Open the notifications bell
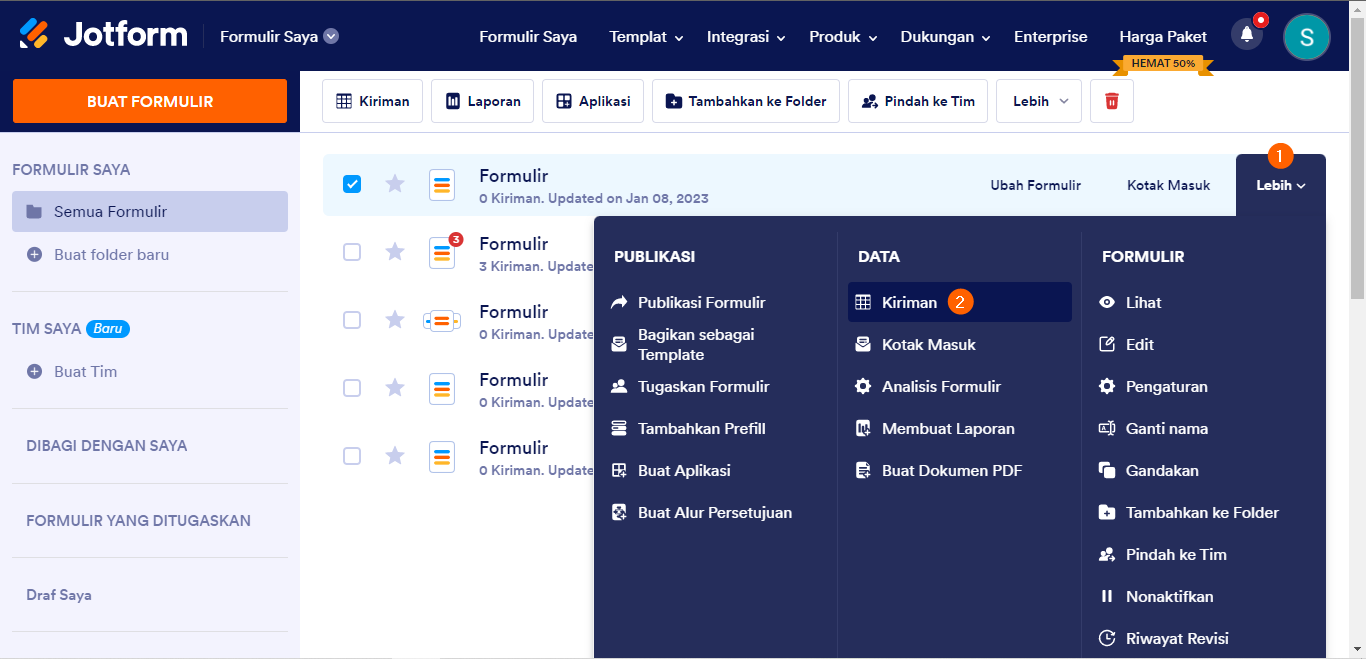The image size is (1366, 659). [1246, 35]
